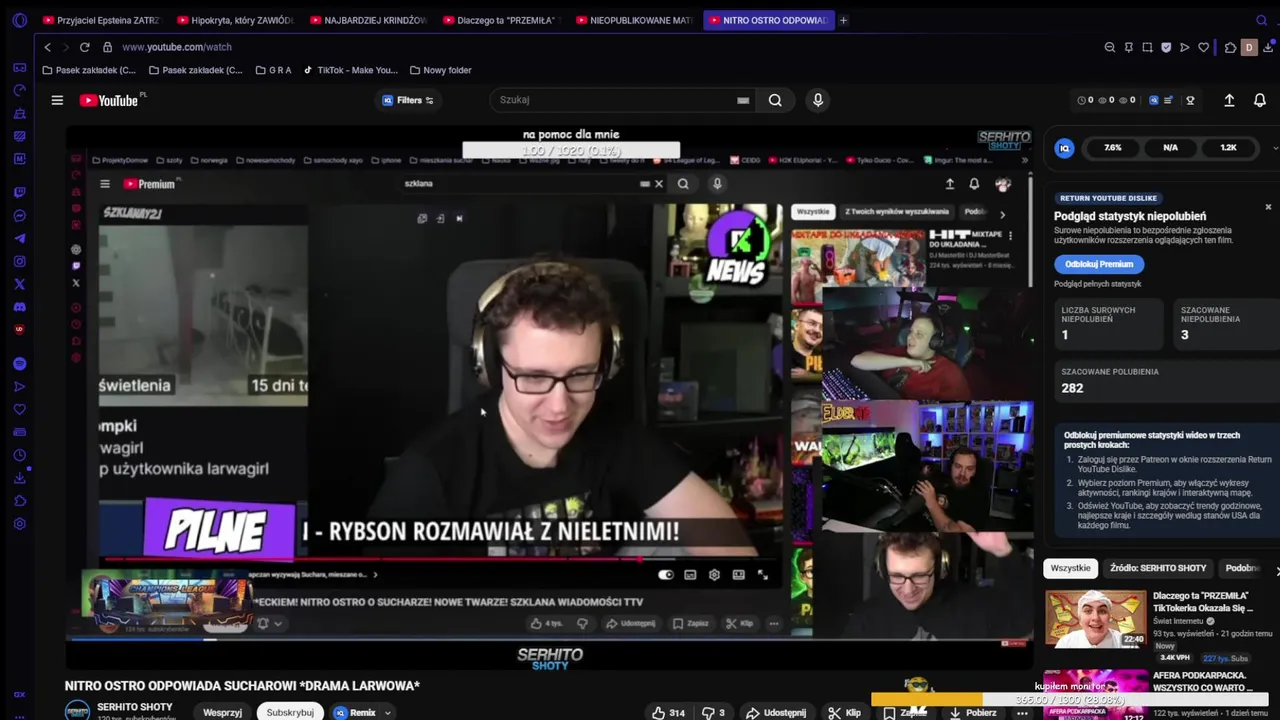Open the Discord icon in the Opera sidebar
This screenshot has width=1280, height=720.
[19, 307]
